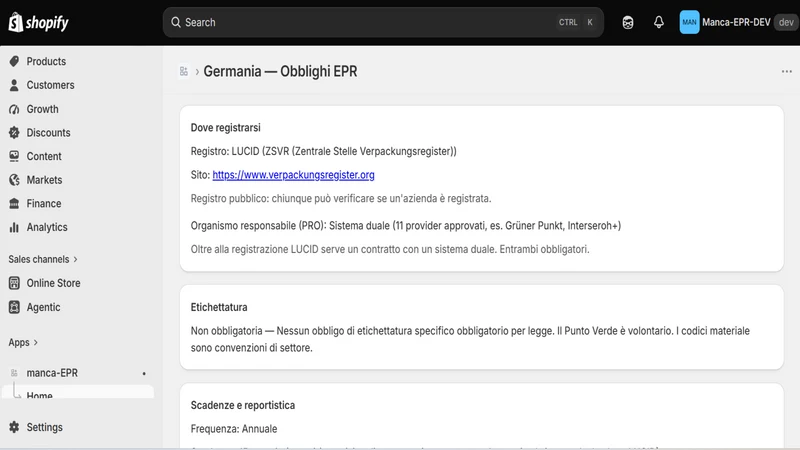Click the dev badge beside the store name
The width and height of the screenshot is (800, 450).
tap(786, 22)
